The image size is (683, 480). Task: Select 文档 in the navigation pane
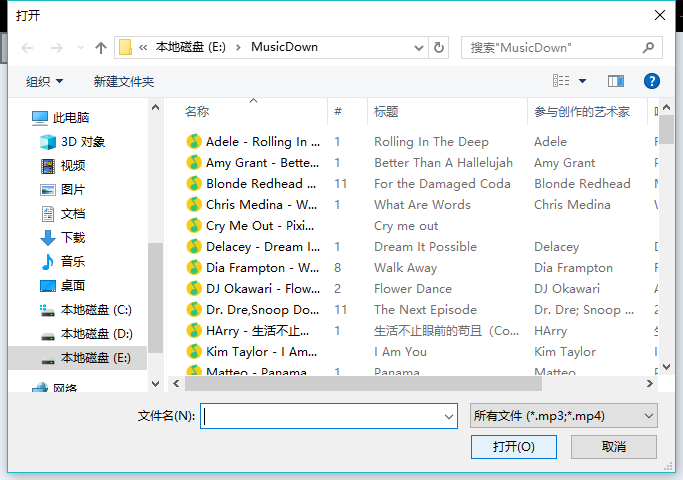pos(73,213)
